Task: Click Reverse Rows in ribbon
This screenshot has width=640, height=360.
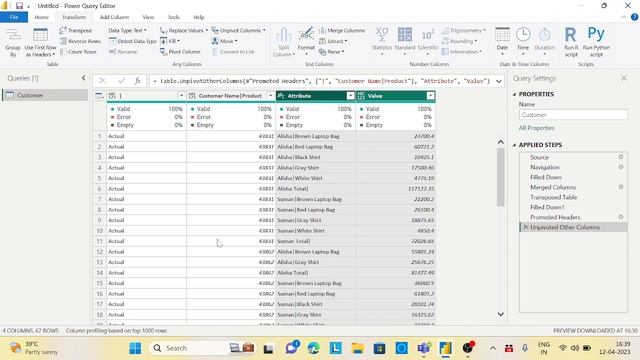Action: click(x=80, y=41)
